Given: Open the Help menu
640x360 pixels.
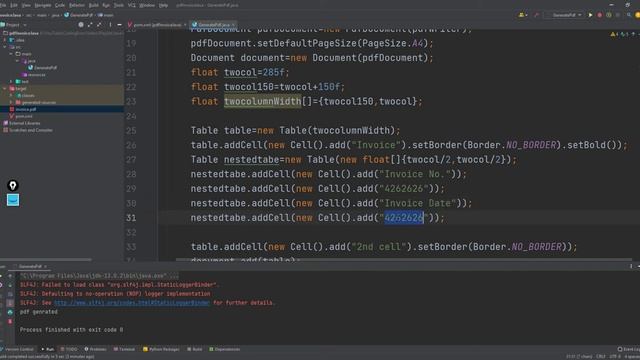Looking at the screenshot, I should coord(163,5).
